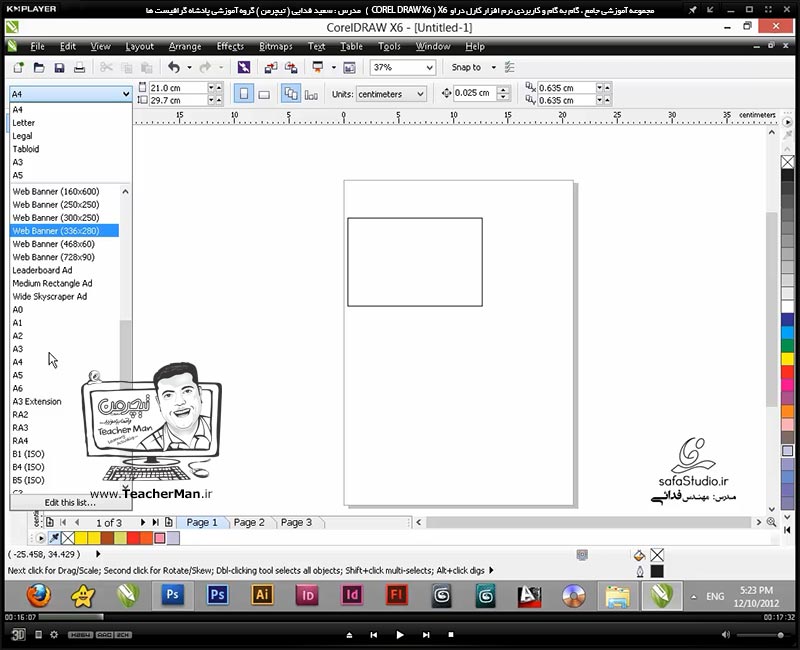
Task: Open the Tools menu
Action: tap(389, 46)
